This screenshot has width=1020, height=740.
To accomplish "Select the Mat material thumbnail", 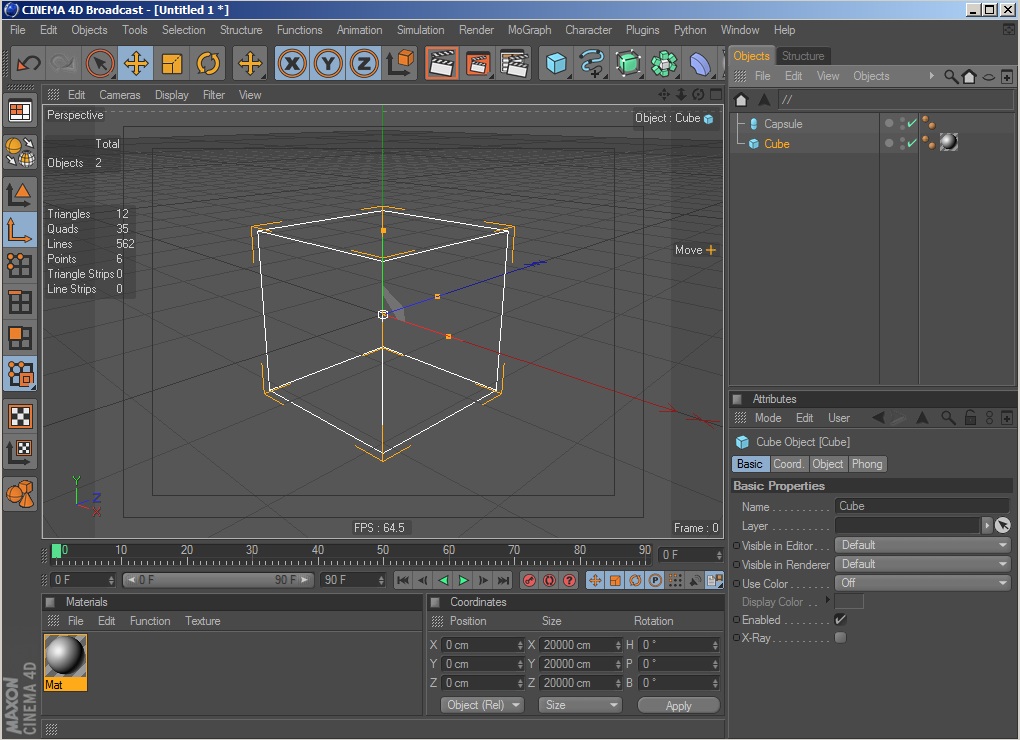I will point(65,656).
